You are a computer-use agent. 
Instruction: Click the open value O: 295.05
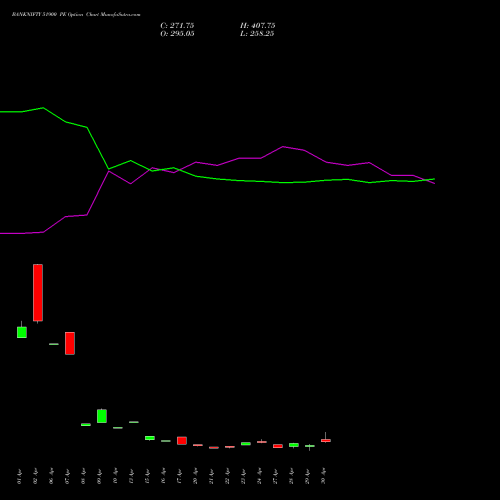tap(177, 34)
